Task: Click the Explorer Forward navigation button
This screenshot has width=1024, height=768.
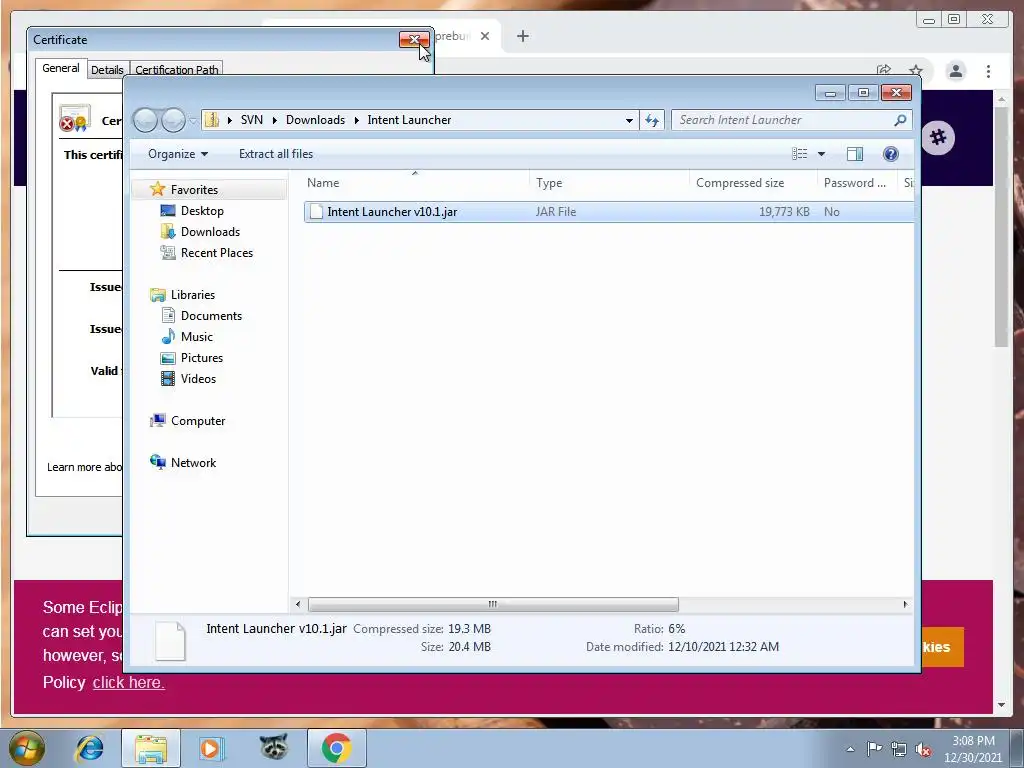Action: (x=173, y=120)
